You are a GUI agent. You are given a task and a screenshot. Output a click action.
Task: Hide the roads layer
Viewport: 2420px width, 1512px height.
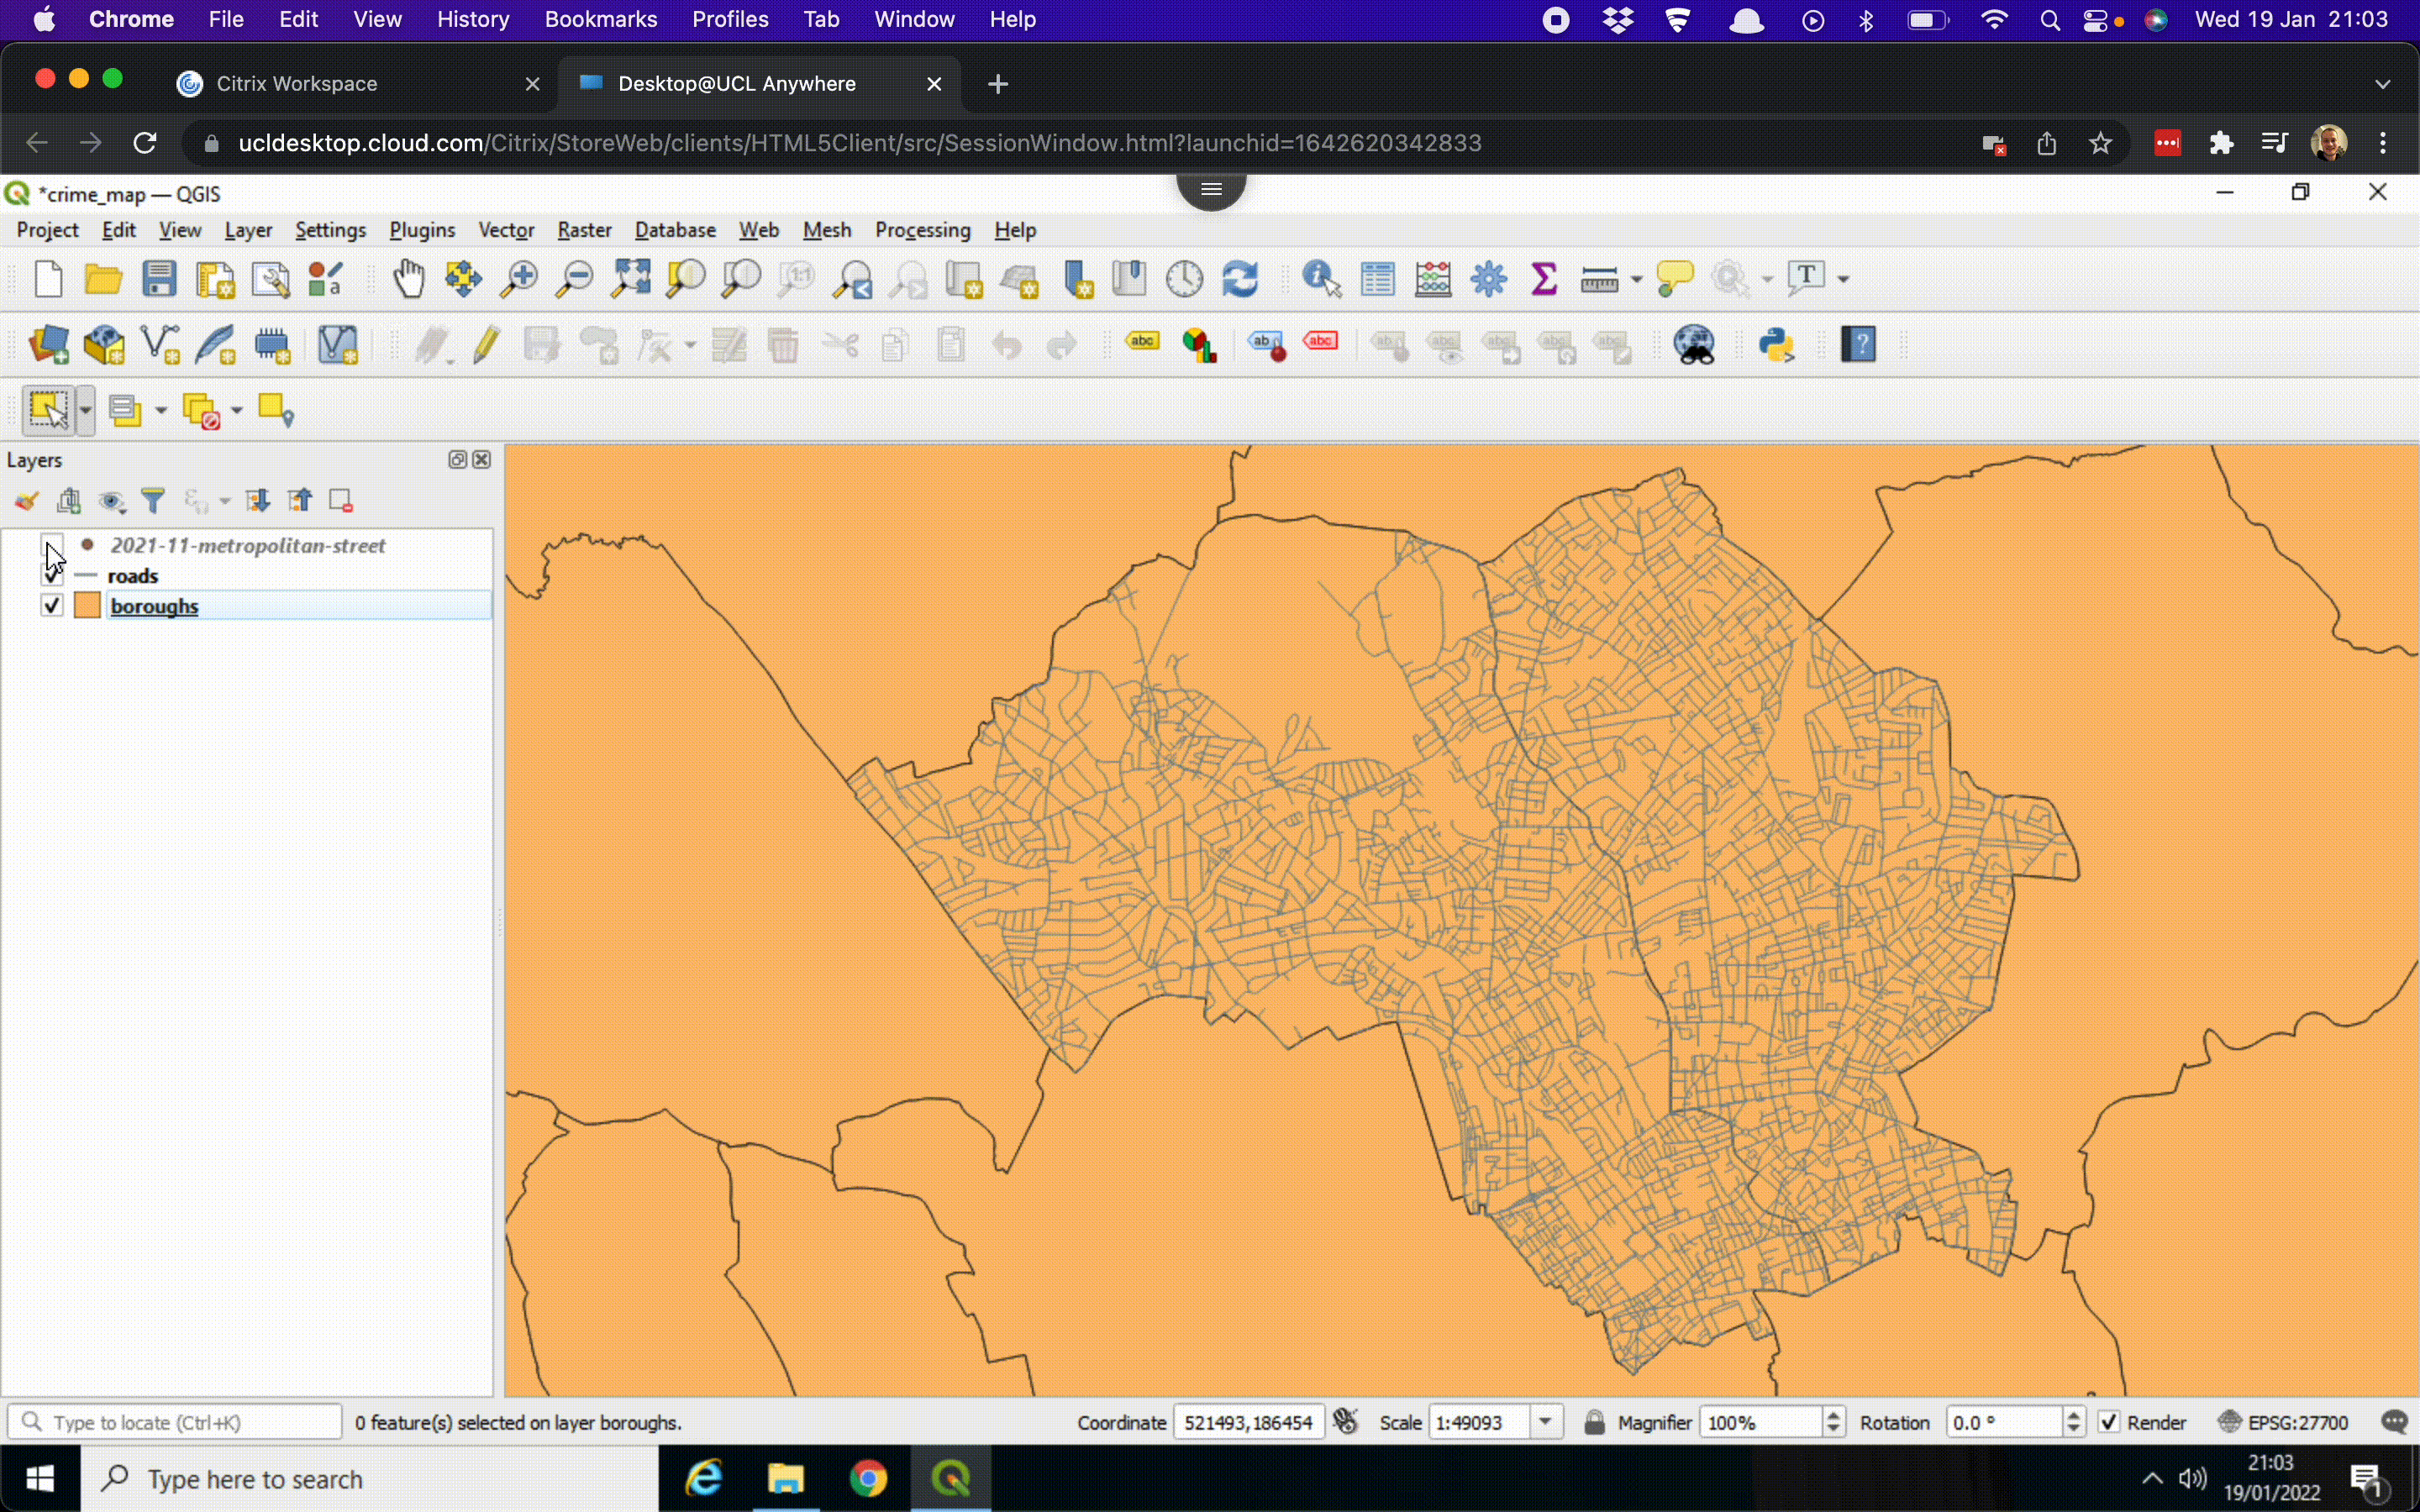coord(51,576)
